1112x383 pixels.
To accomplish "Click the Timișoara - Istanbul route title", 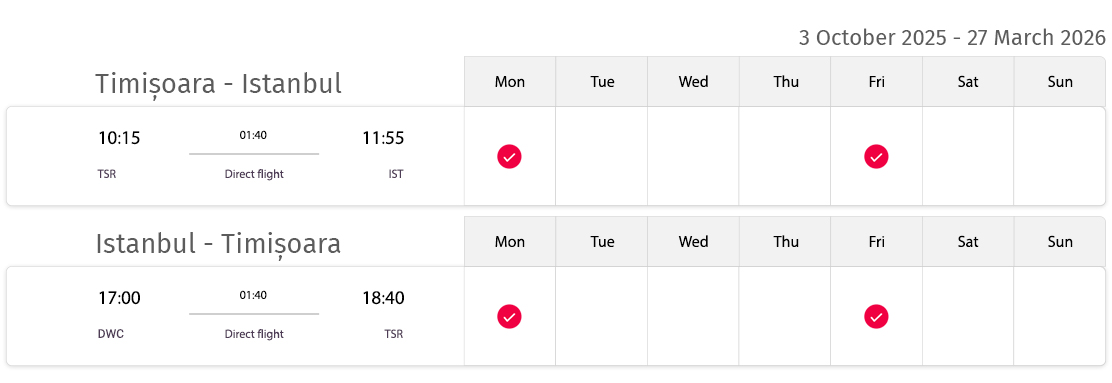I will 218,84.
